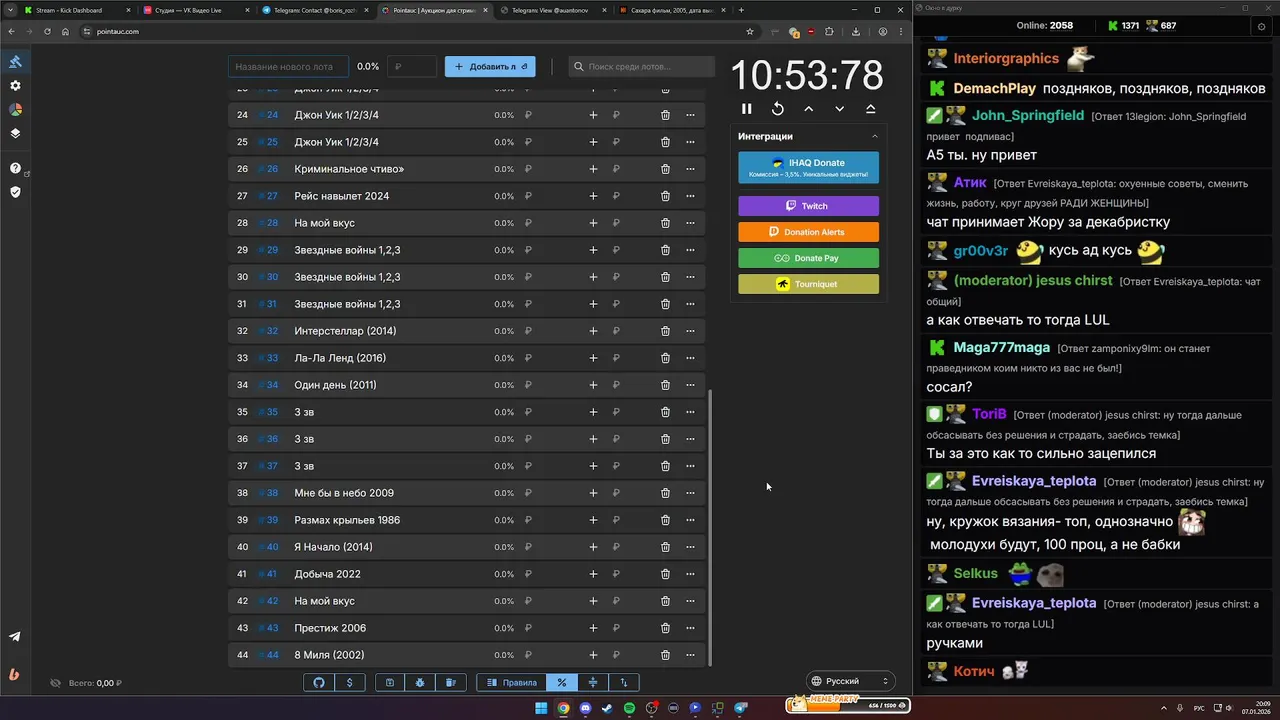Open the Правила rules button
Image resolution: width=1280 pixels, height=720 pixels.
click(x=511, y=682)
